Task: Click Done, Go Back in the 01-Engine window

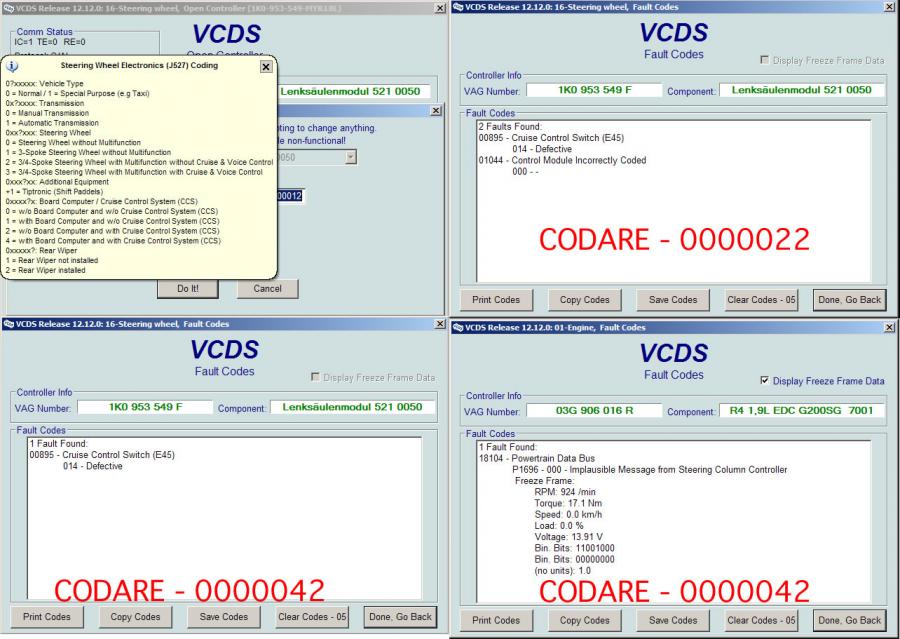Action: (x=849, y=620)
